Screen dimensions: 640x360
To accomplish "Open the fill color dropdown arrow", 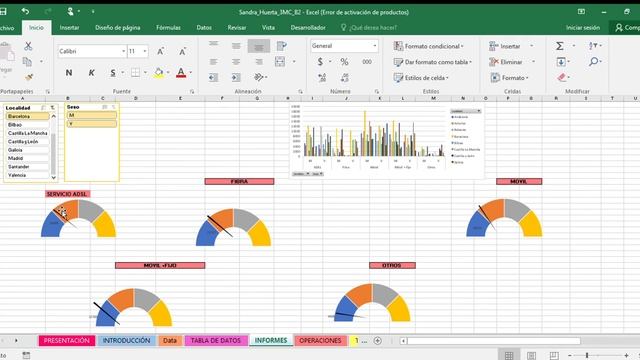I will click(x=168, y=73).
